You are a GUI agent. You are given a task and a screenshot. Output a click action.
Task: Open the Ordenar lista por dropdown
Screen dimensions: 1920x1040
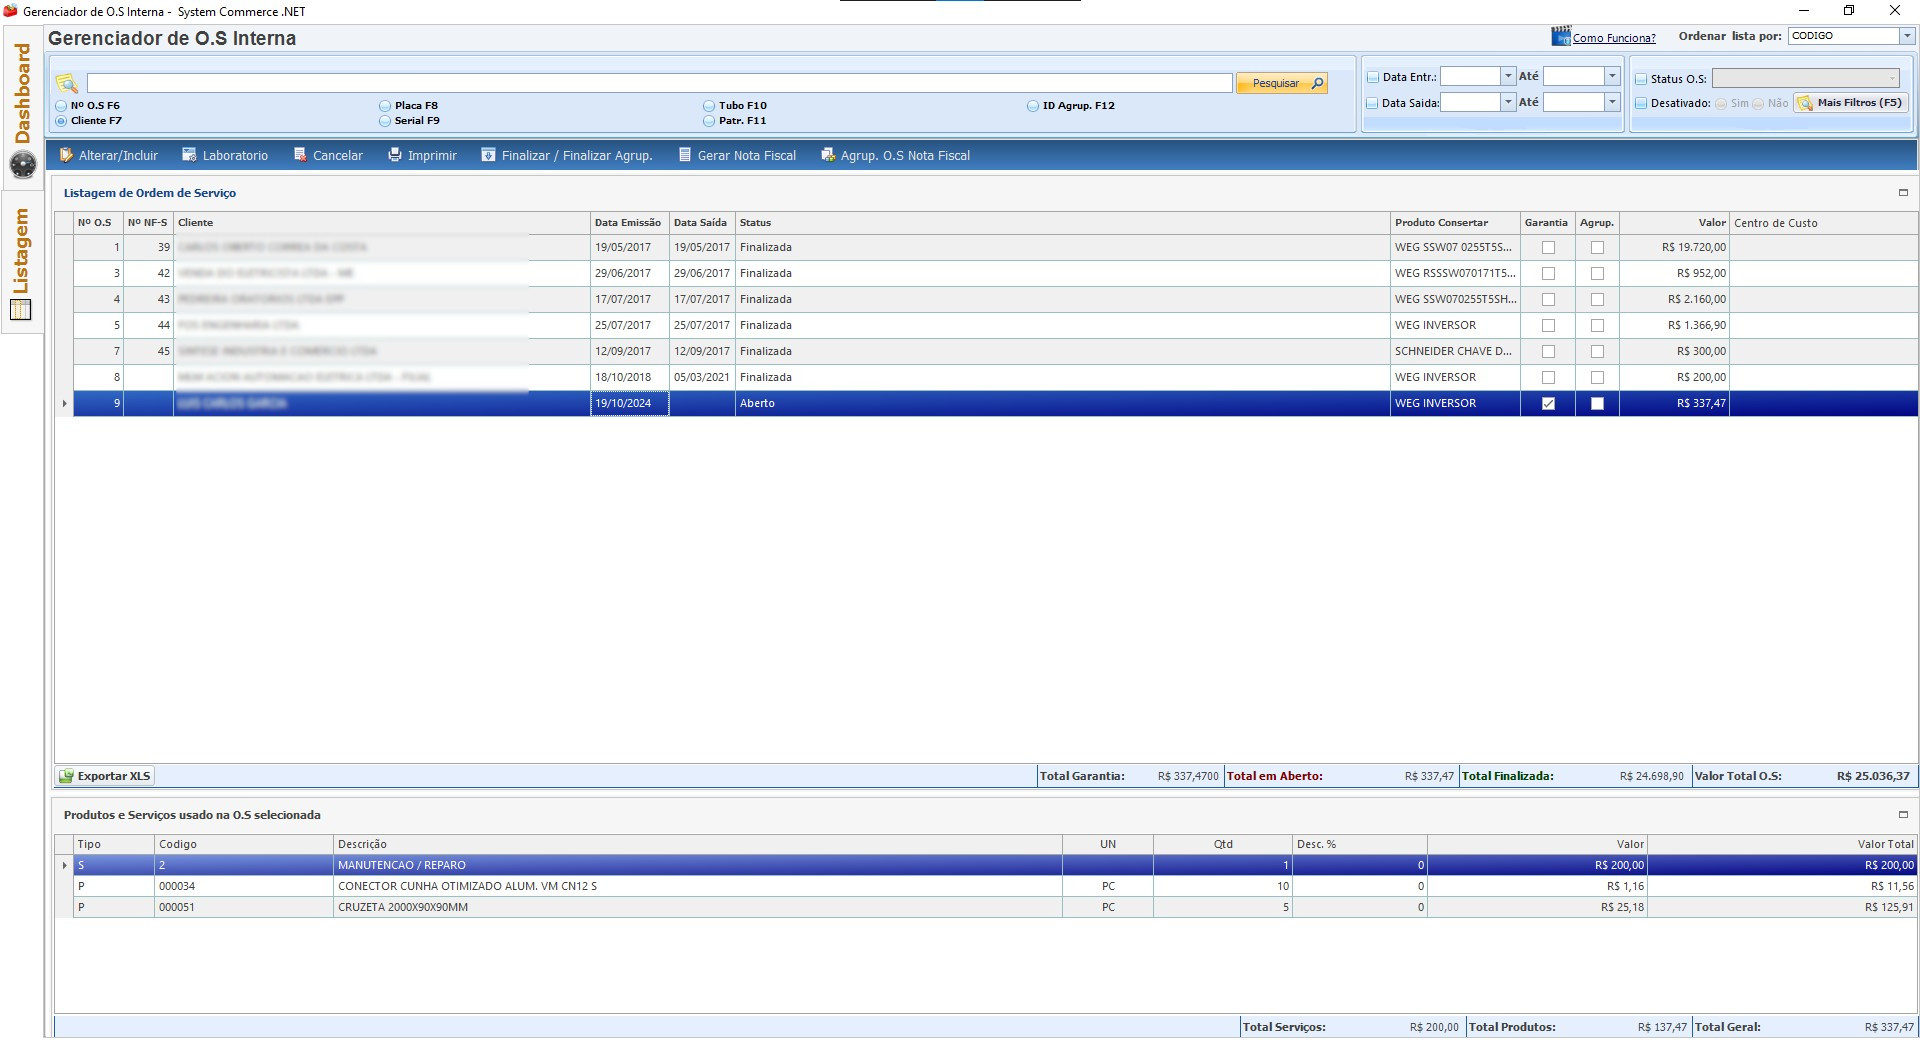[x=1906, y=36]
